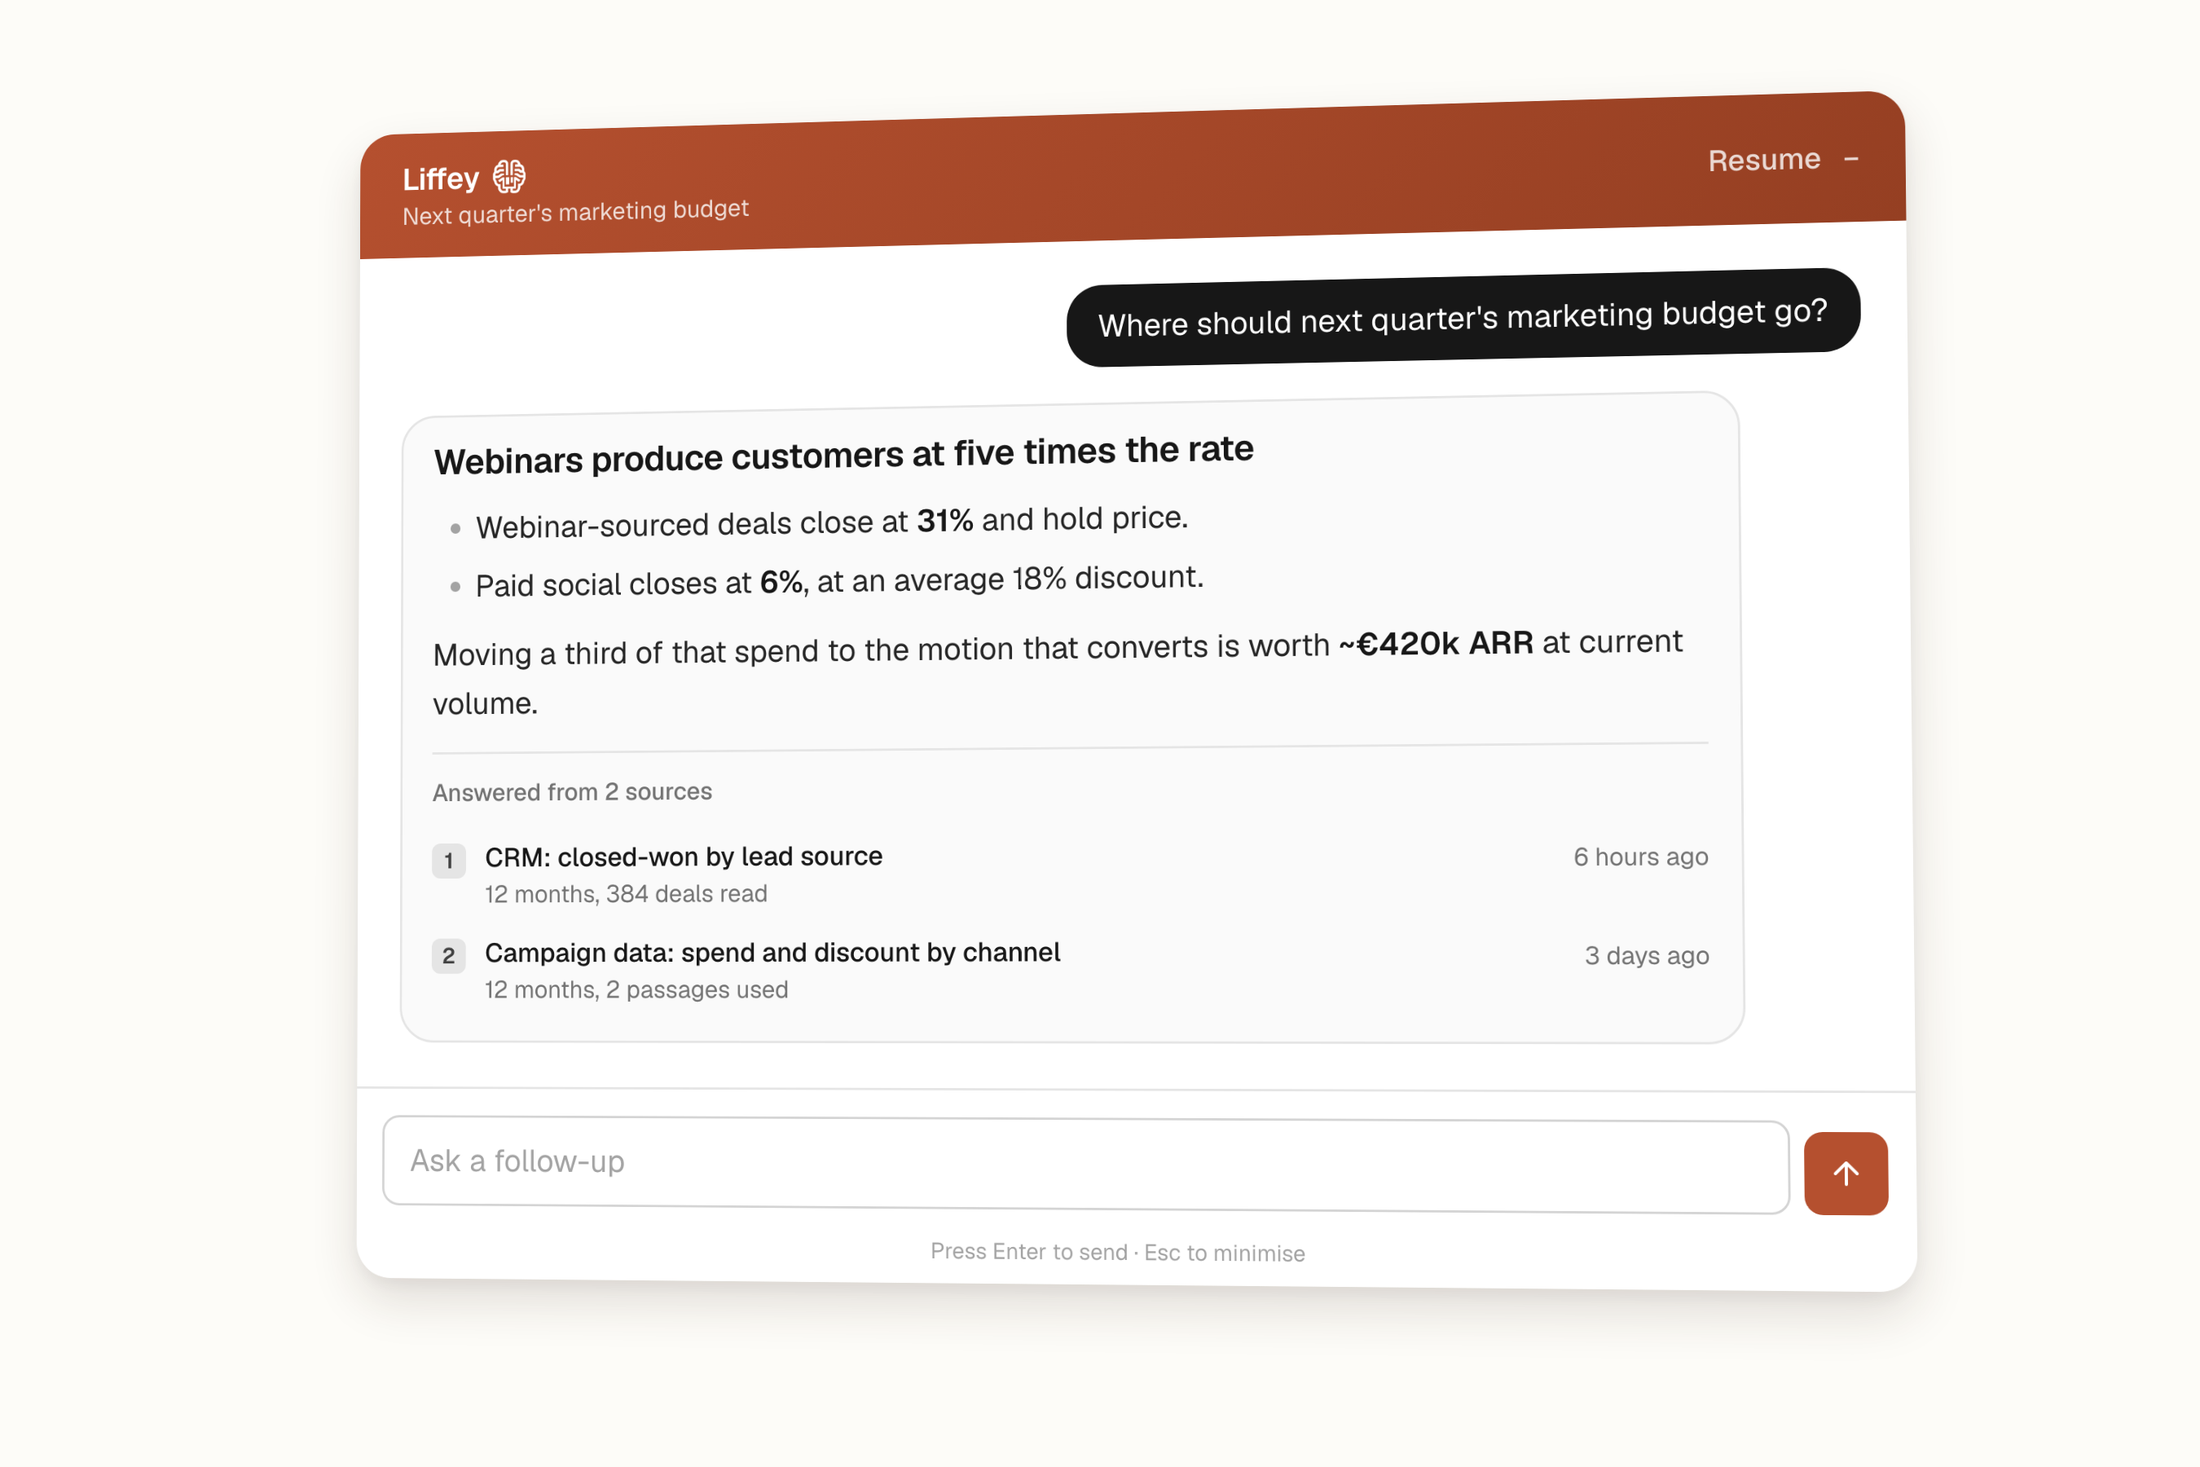Open Campaign data: spend and discount source
The width and height of the screenshot is (2200, 1467).
pos(772,953)
